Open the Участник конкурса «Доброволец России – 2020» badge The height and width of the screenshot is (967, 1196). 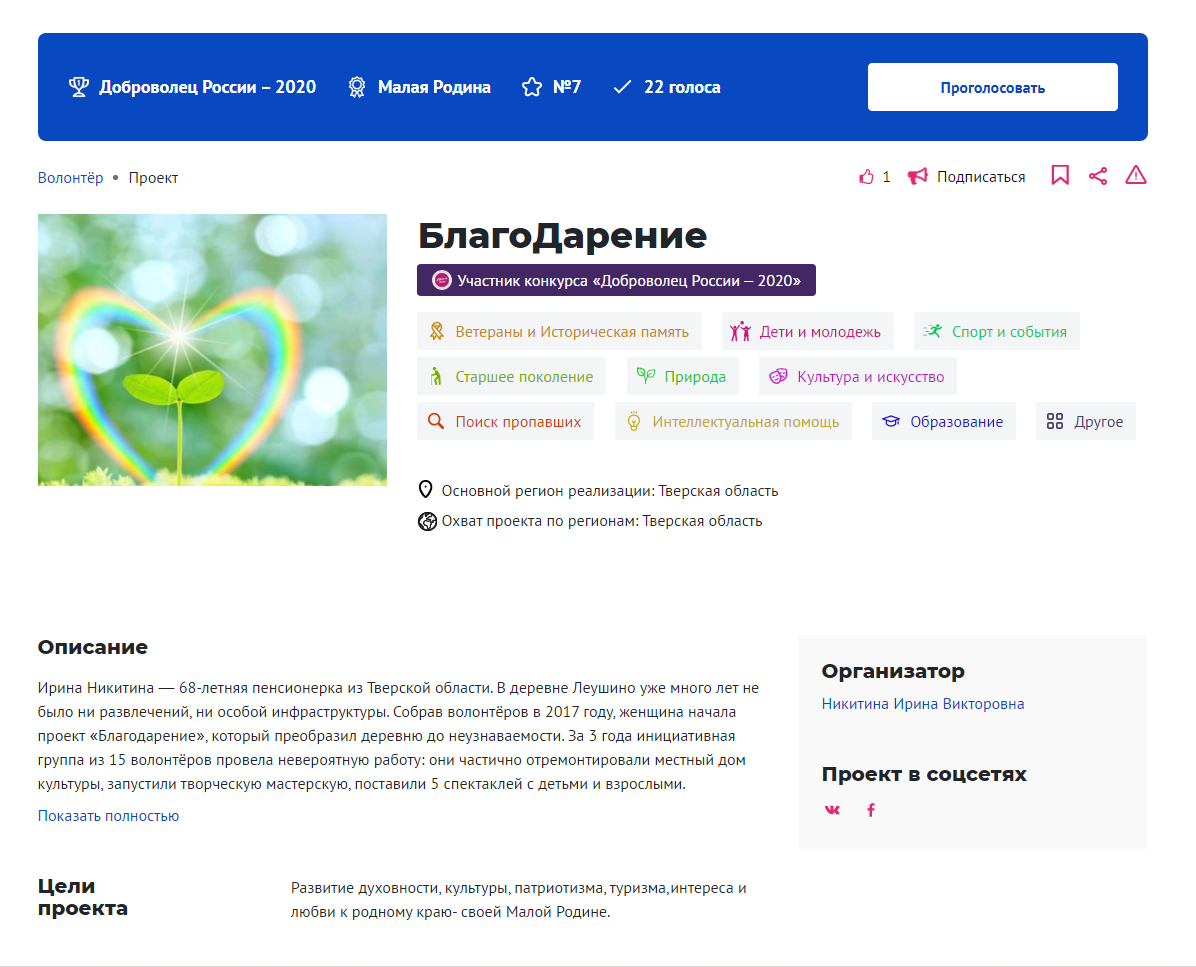(x=616, y=280)
